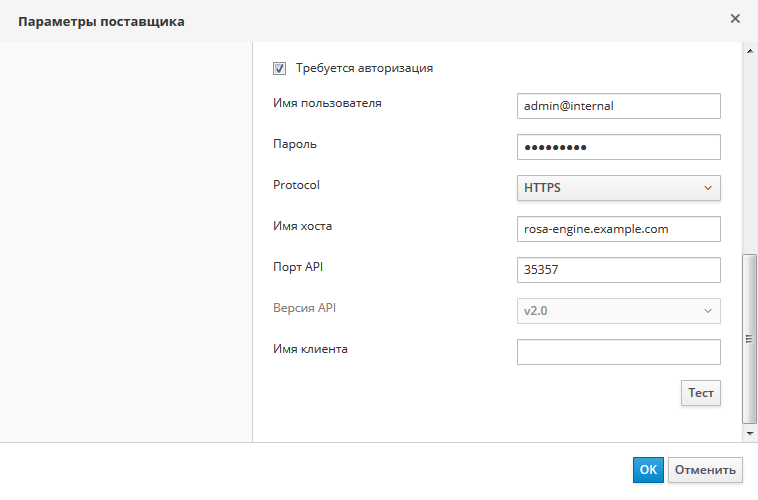Close the Параметры поставщика dialog
This screenshot has width=758, height=500.
point(735,19)
